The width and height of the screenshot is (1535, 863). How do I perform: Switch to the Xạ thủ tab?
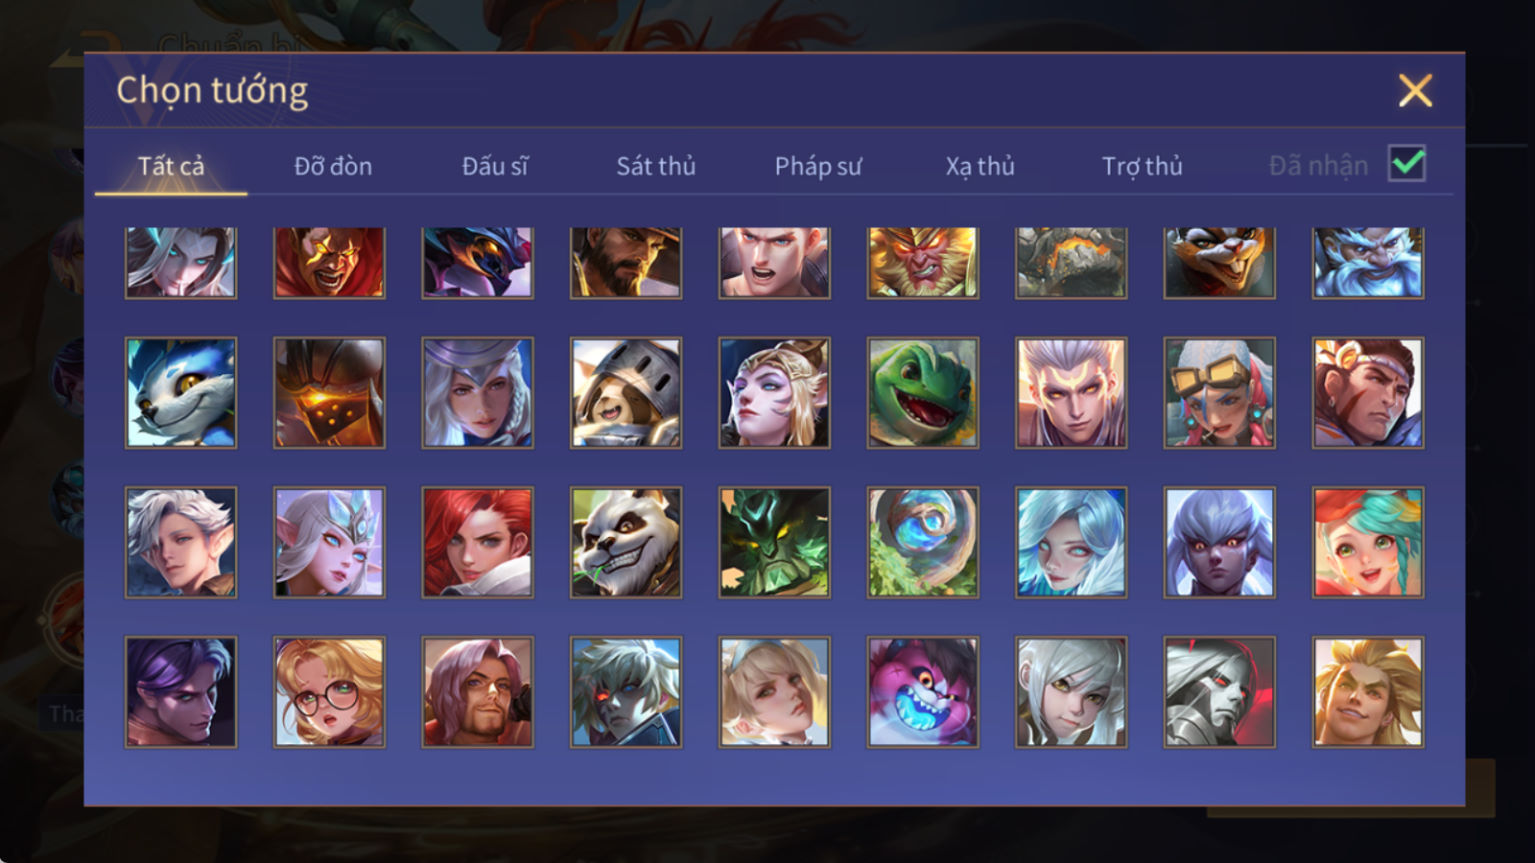coord(980,166)
